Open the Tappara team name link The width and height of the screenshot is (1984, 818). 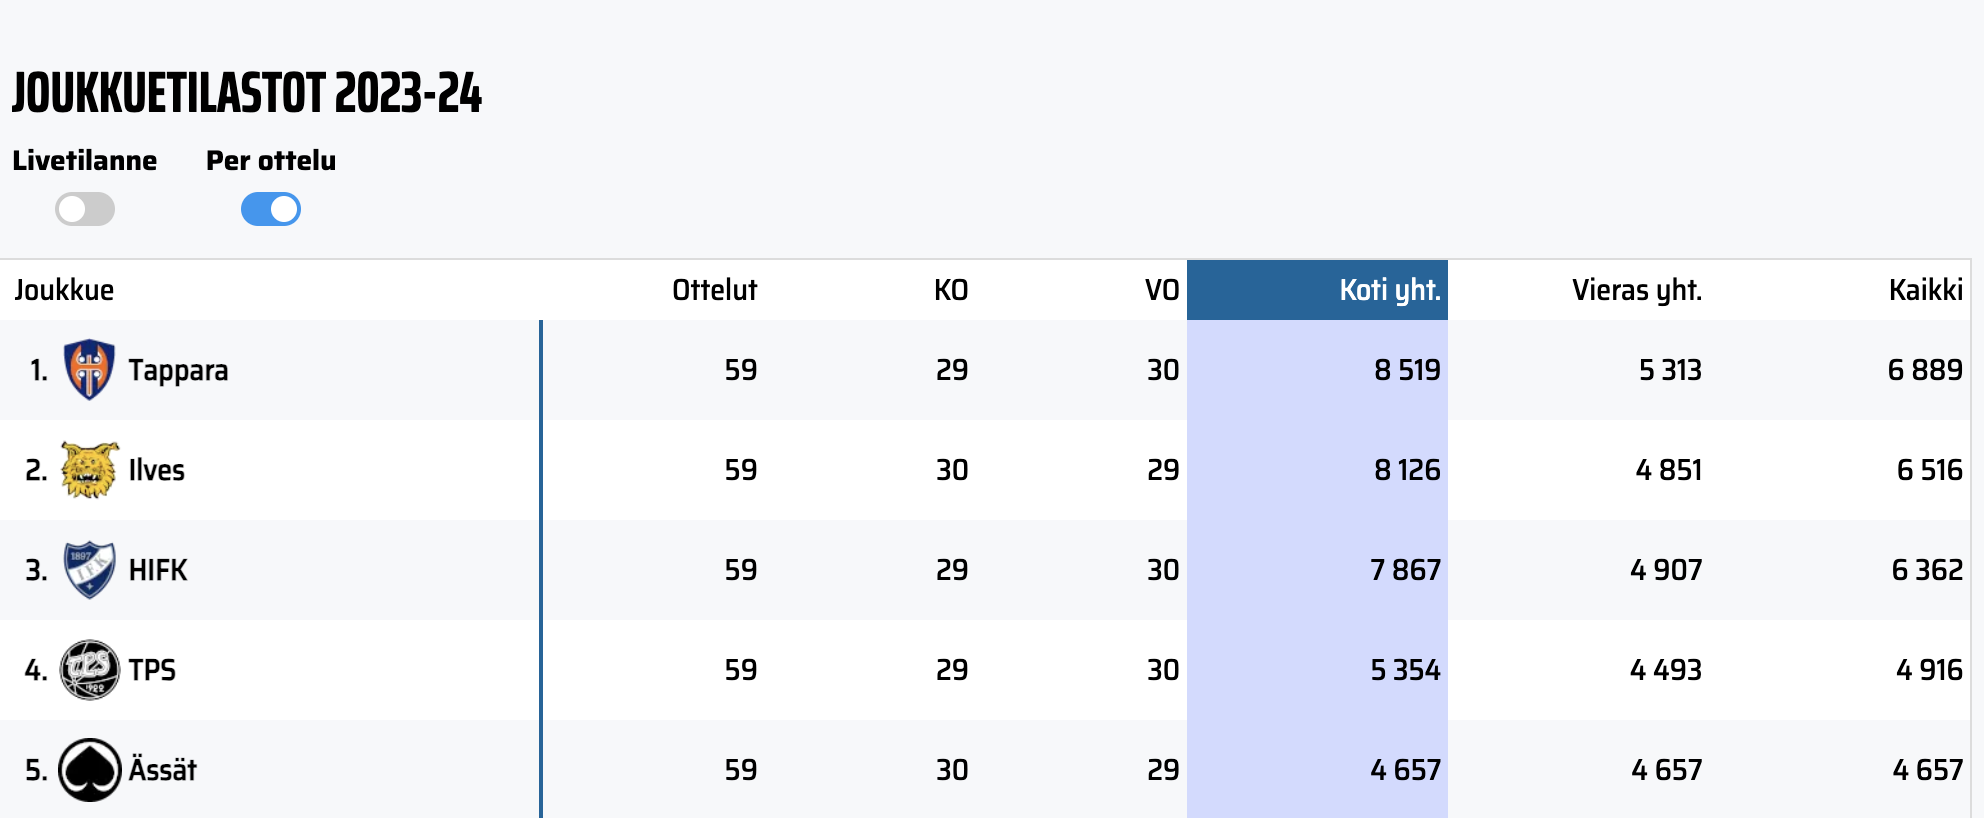pos(178,371)
